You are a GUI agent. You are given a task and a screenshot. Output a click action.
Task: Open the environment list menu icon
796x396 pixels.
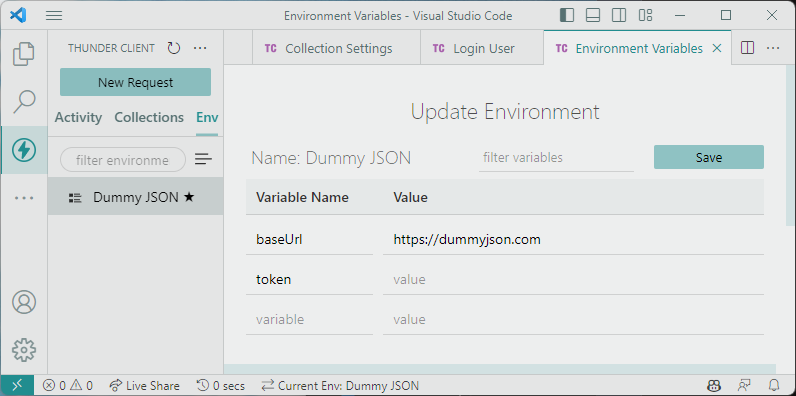pos(203,159)
